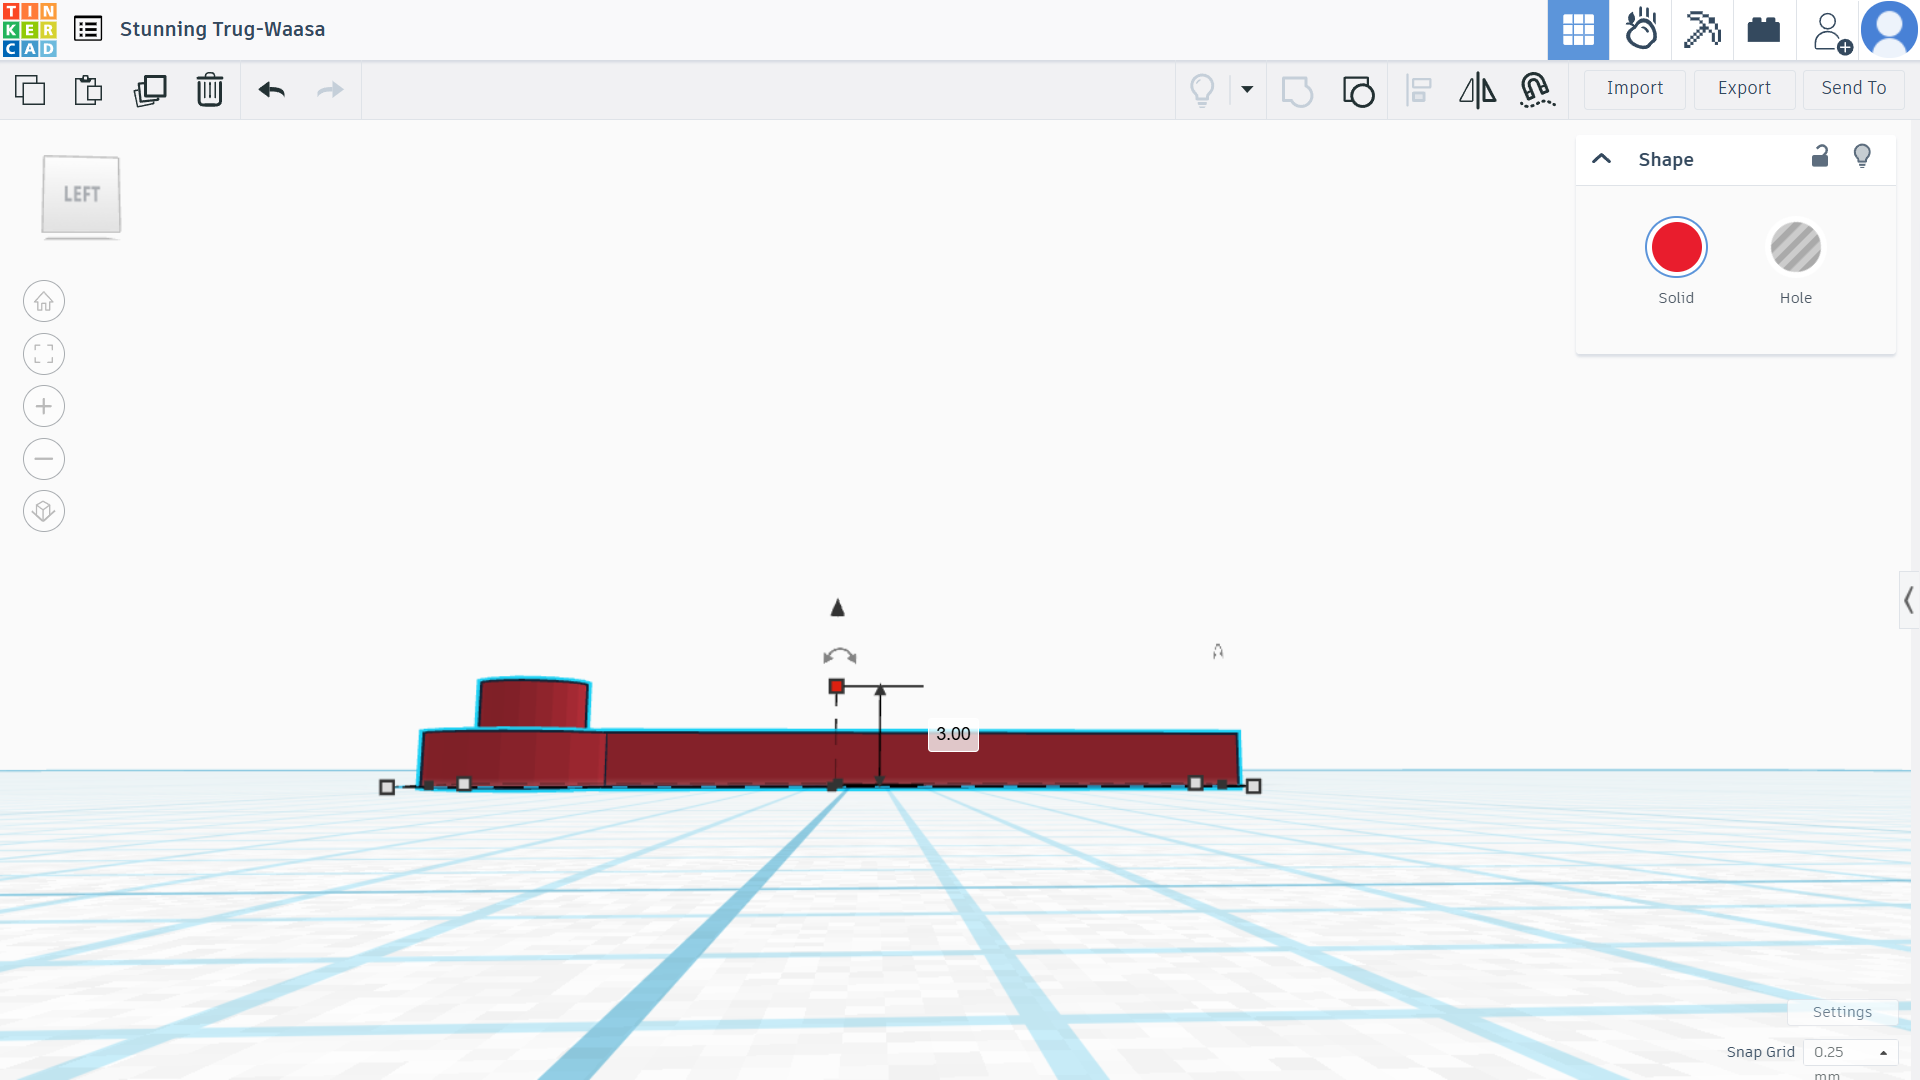Viewport: 1920px width, 1080px height.
Task: Invite a collaborator with add-person icon
Action: [x=1831, y=32]
